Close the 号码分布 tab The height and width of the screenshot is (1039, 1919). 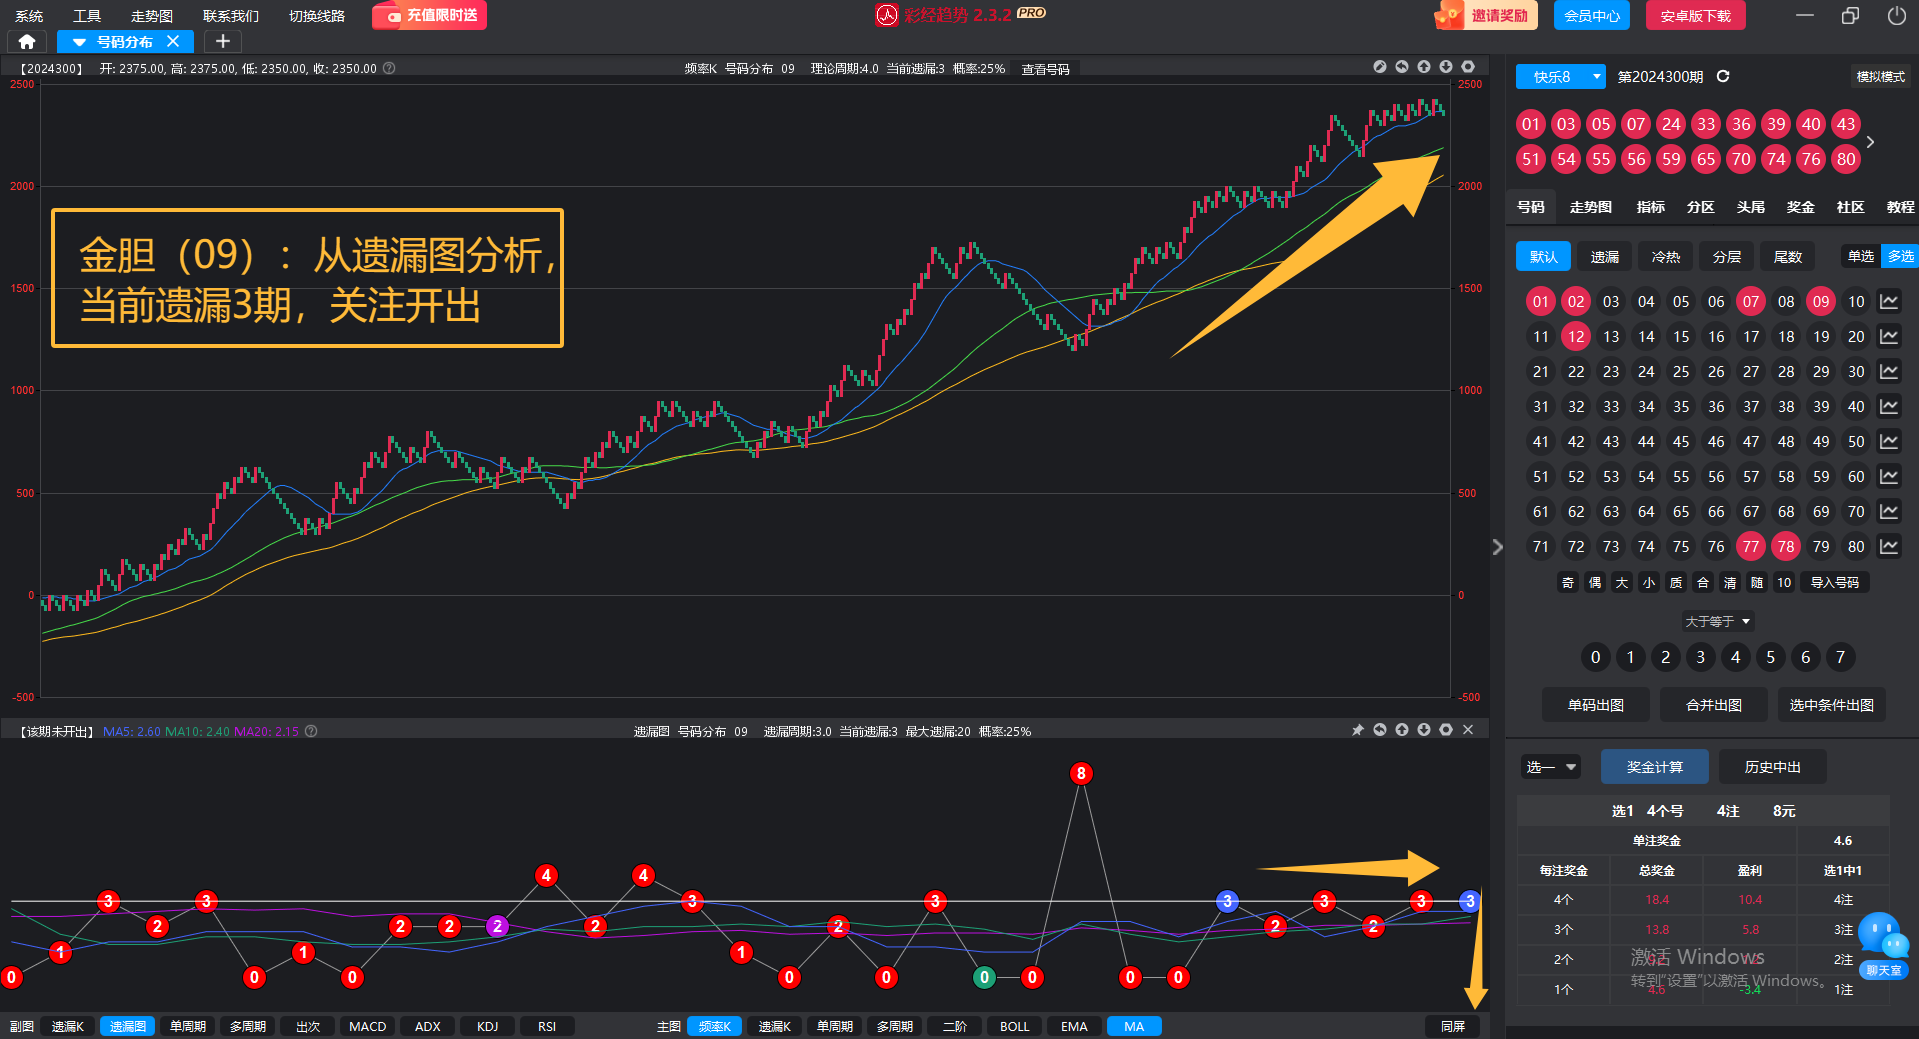coord(173,41)
